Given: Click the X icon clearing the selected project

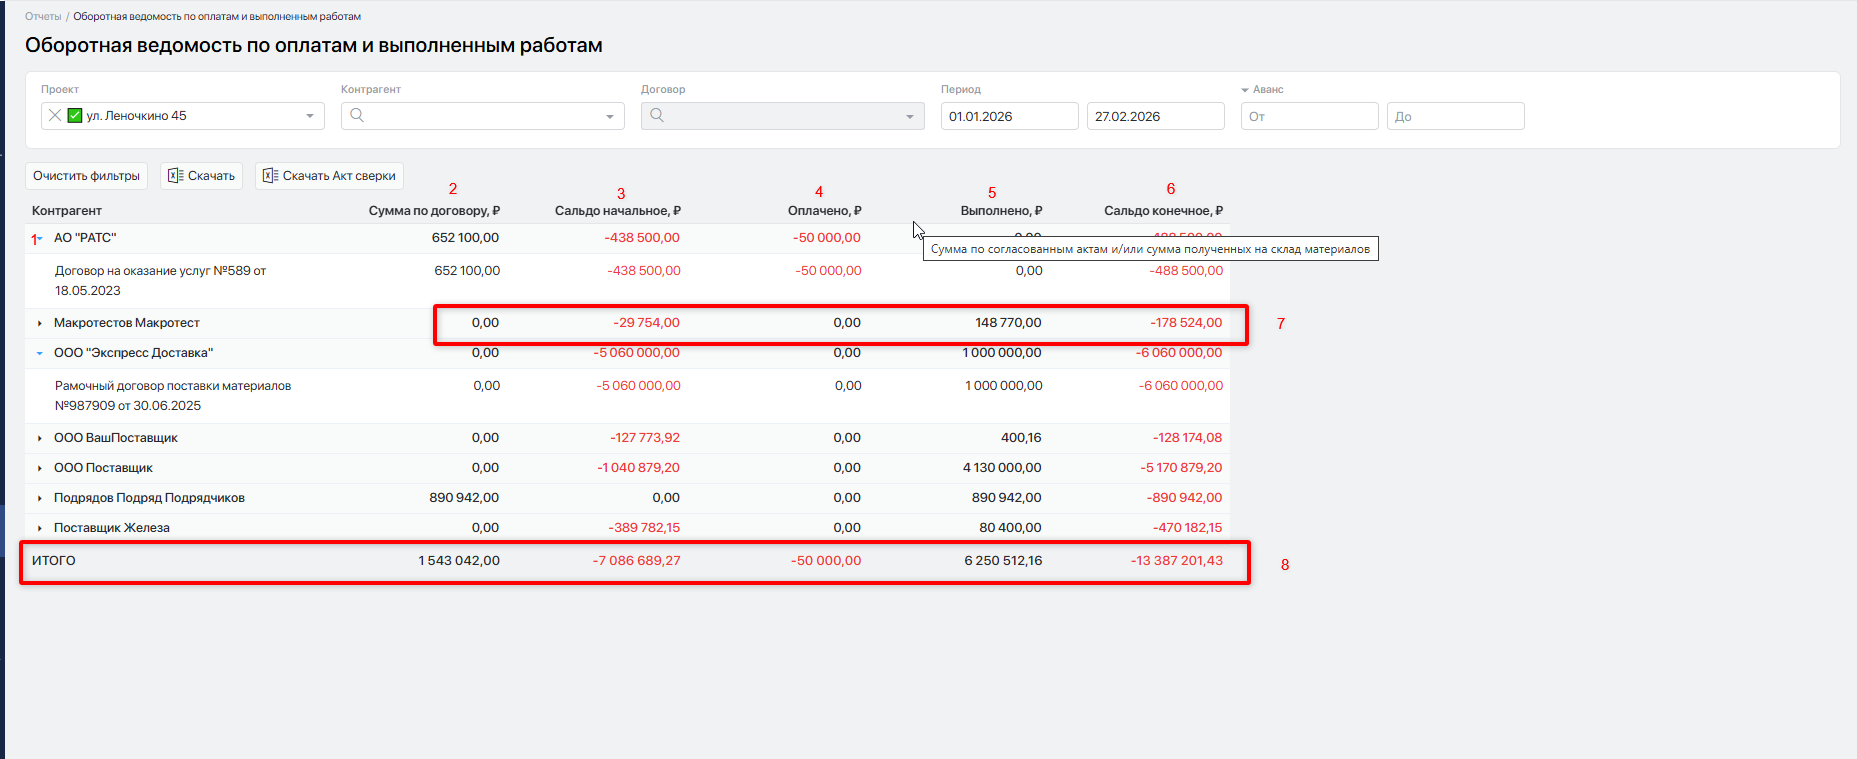Looking at the screenshot, I should point(55,116).
